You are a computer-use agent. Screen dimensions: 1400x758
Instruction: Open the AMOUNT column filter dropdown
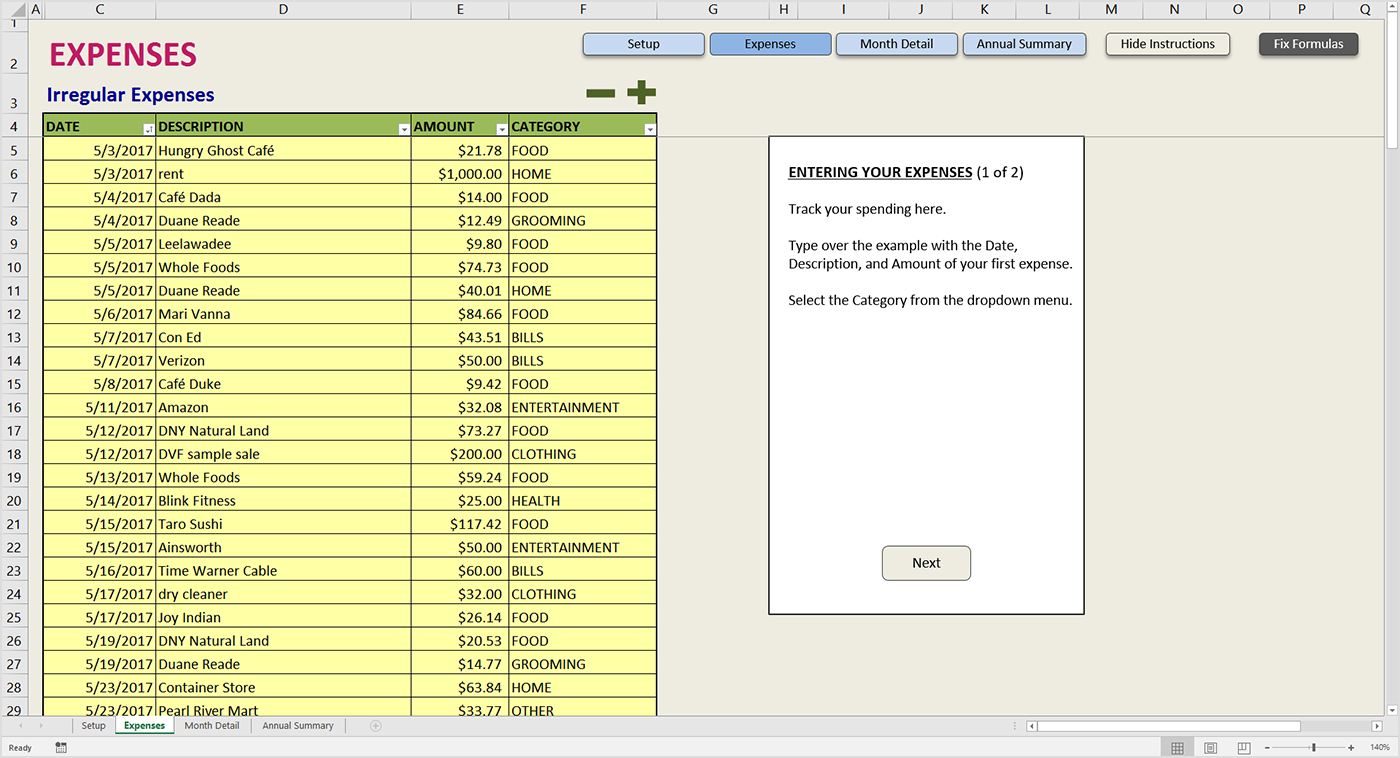(502, 129)
